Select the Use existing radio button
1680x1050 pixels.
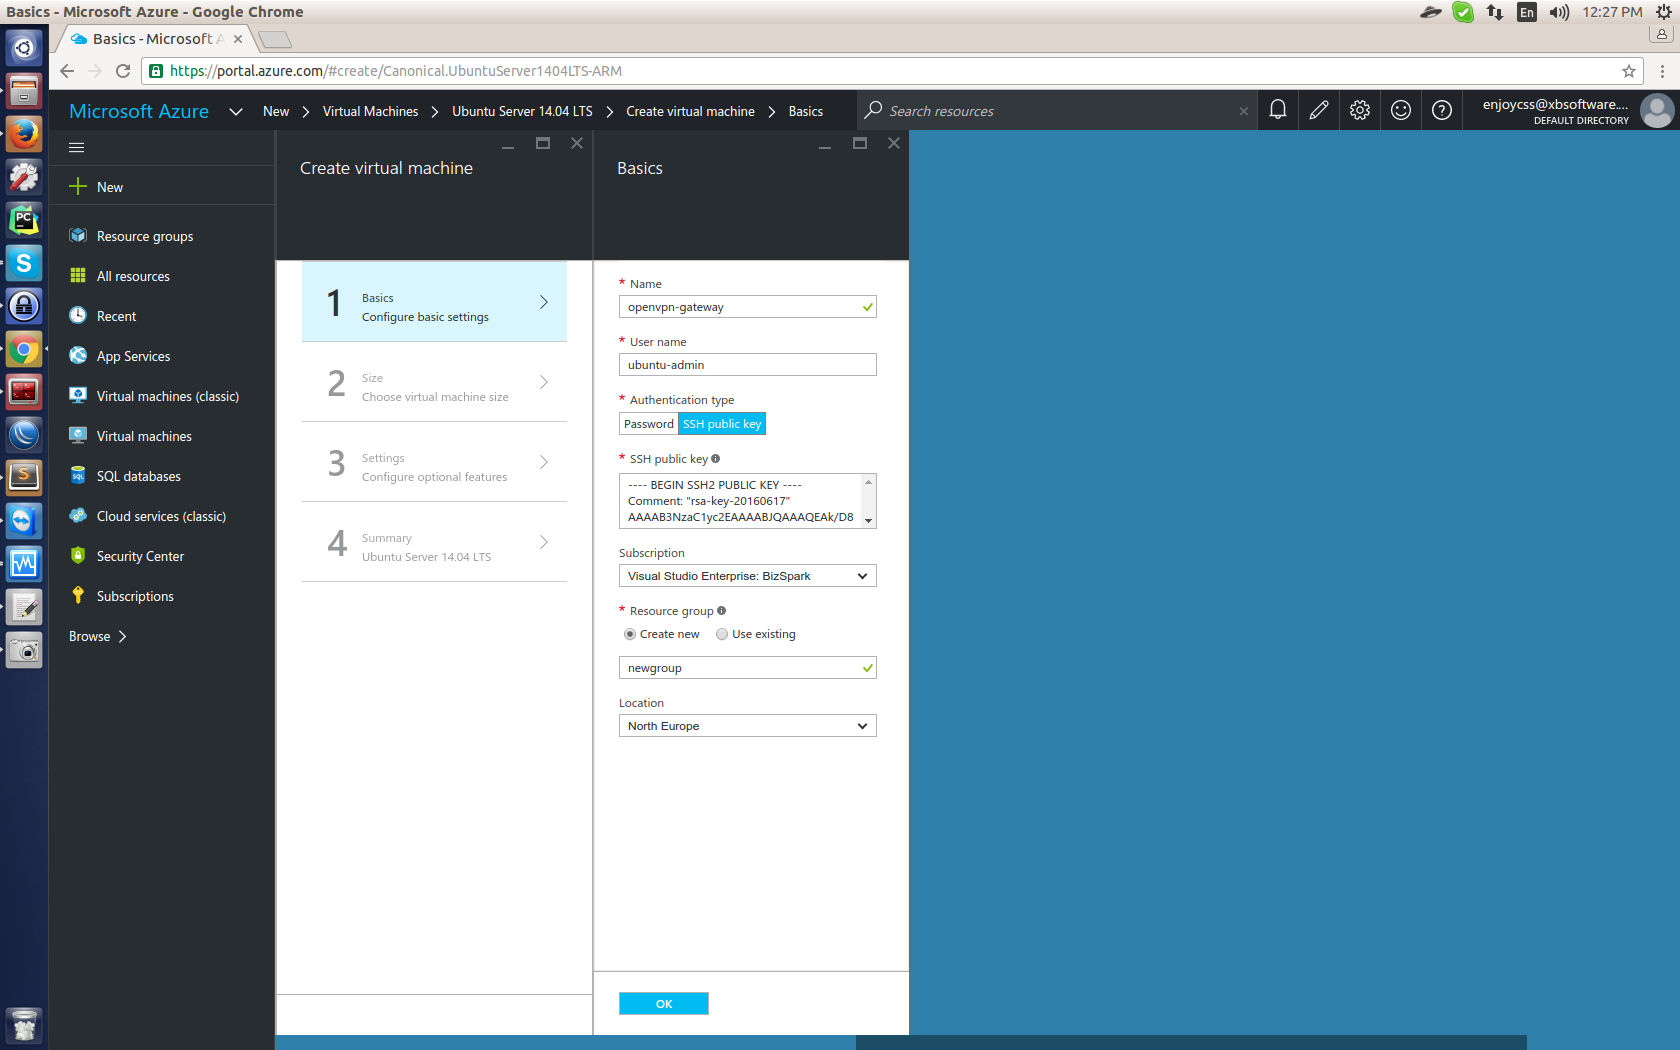[x=722, y=634]
